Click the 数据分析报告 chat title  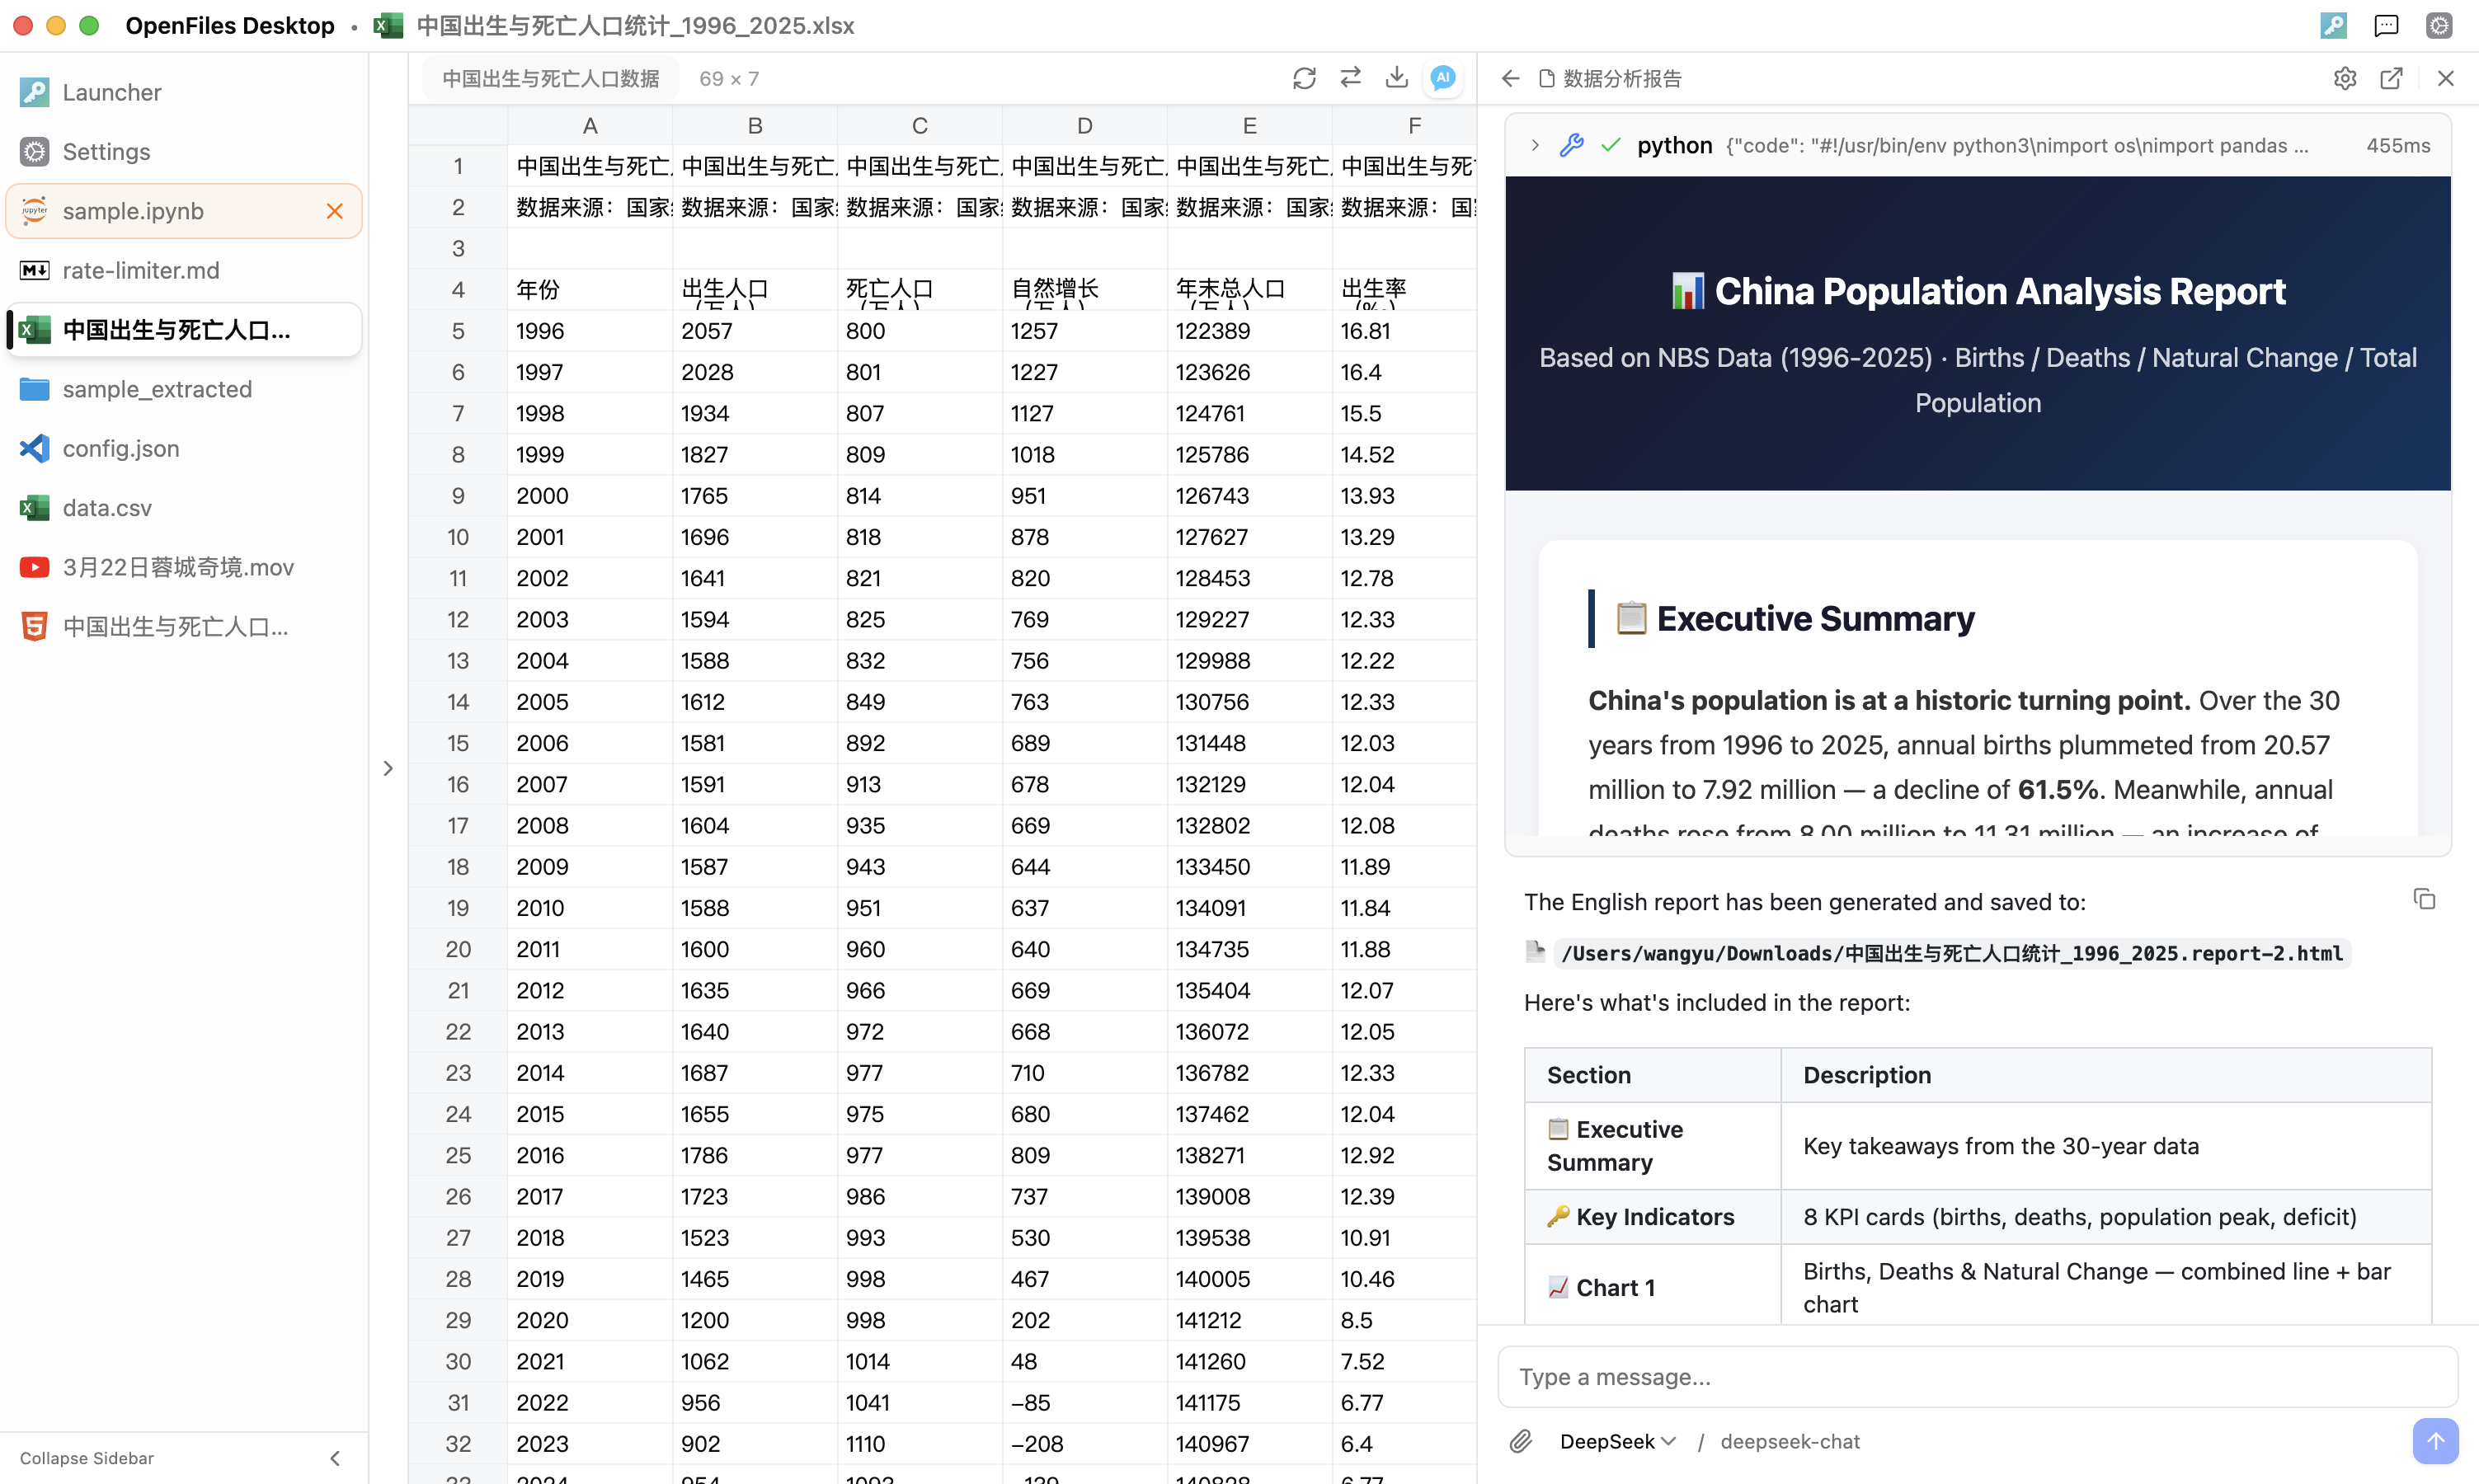(x=1622, y=78)
